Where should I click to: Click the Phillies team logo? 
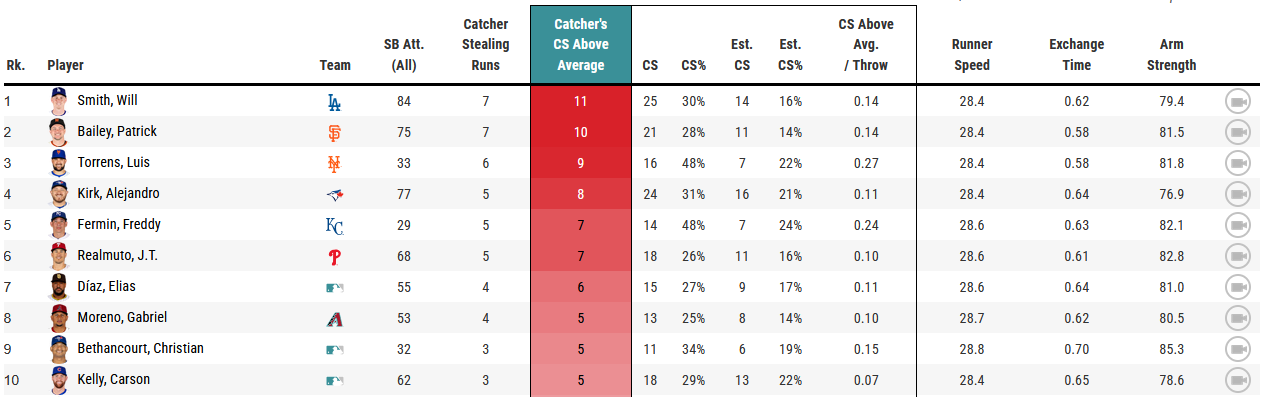(335, 256)
